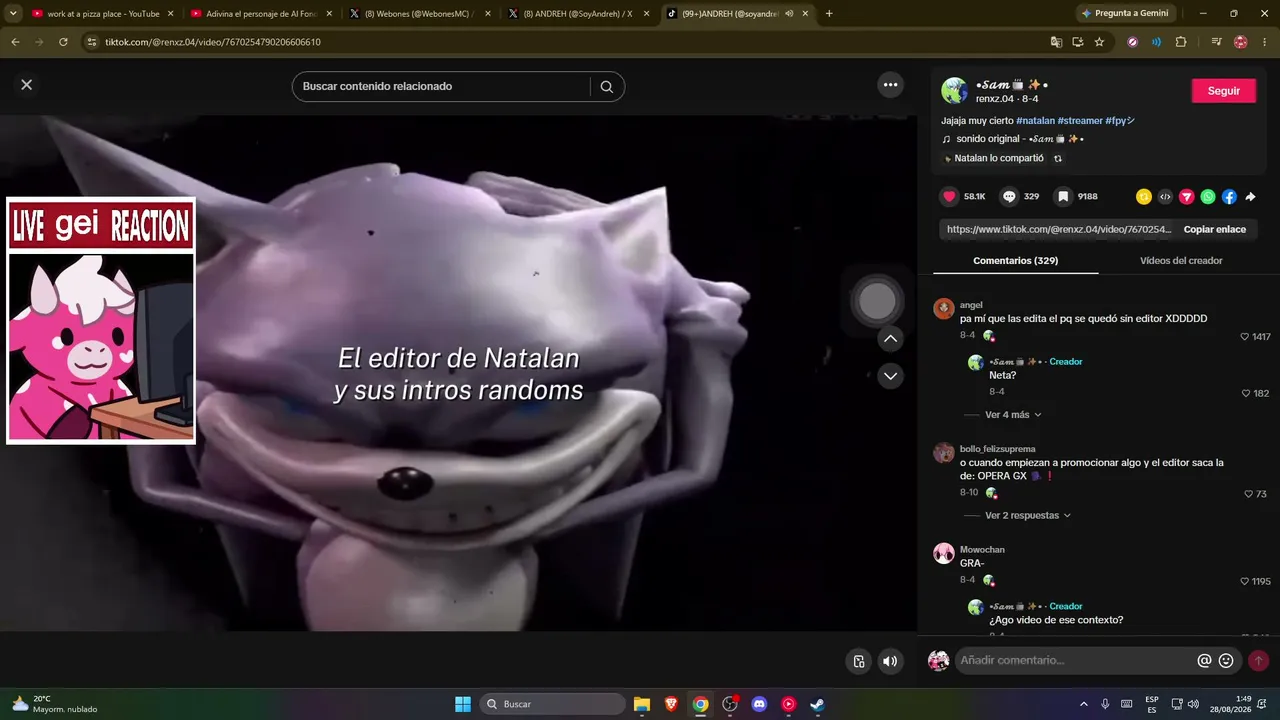Click the #natalan hashtag link
This screenshot has height=720, width=1280.
pos(1035,121)
